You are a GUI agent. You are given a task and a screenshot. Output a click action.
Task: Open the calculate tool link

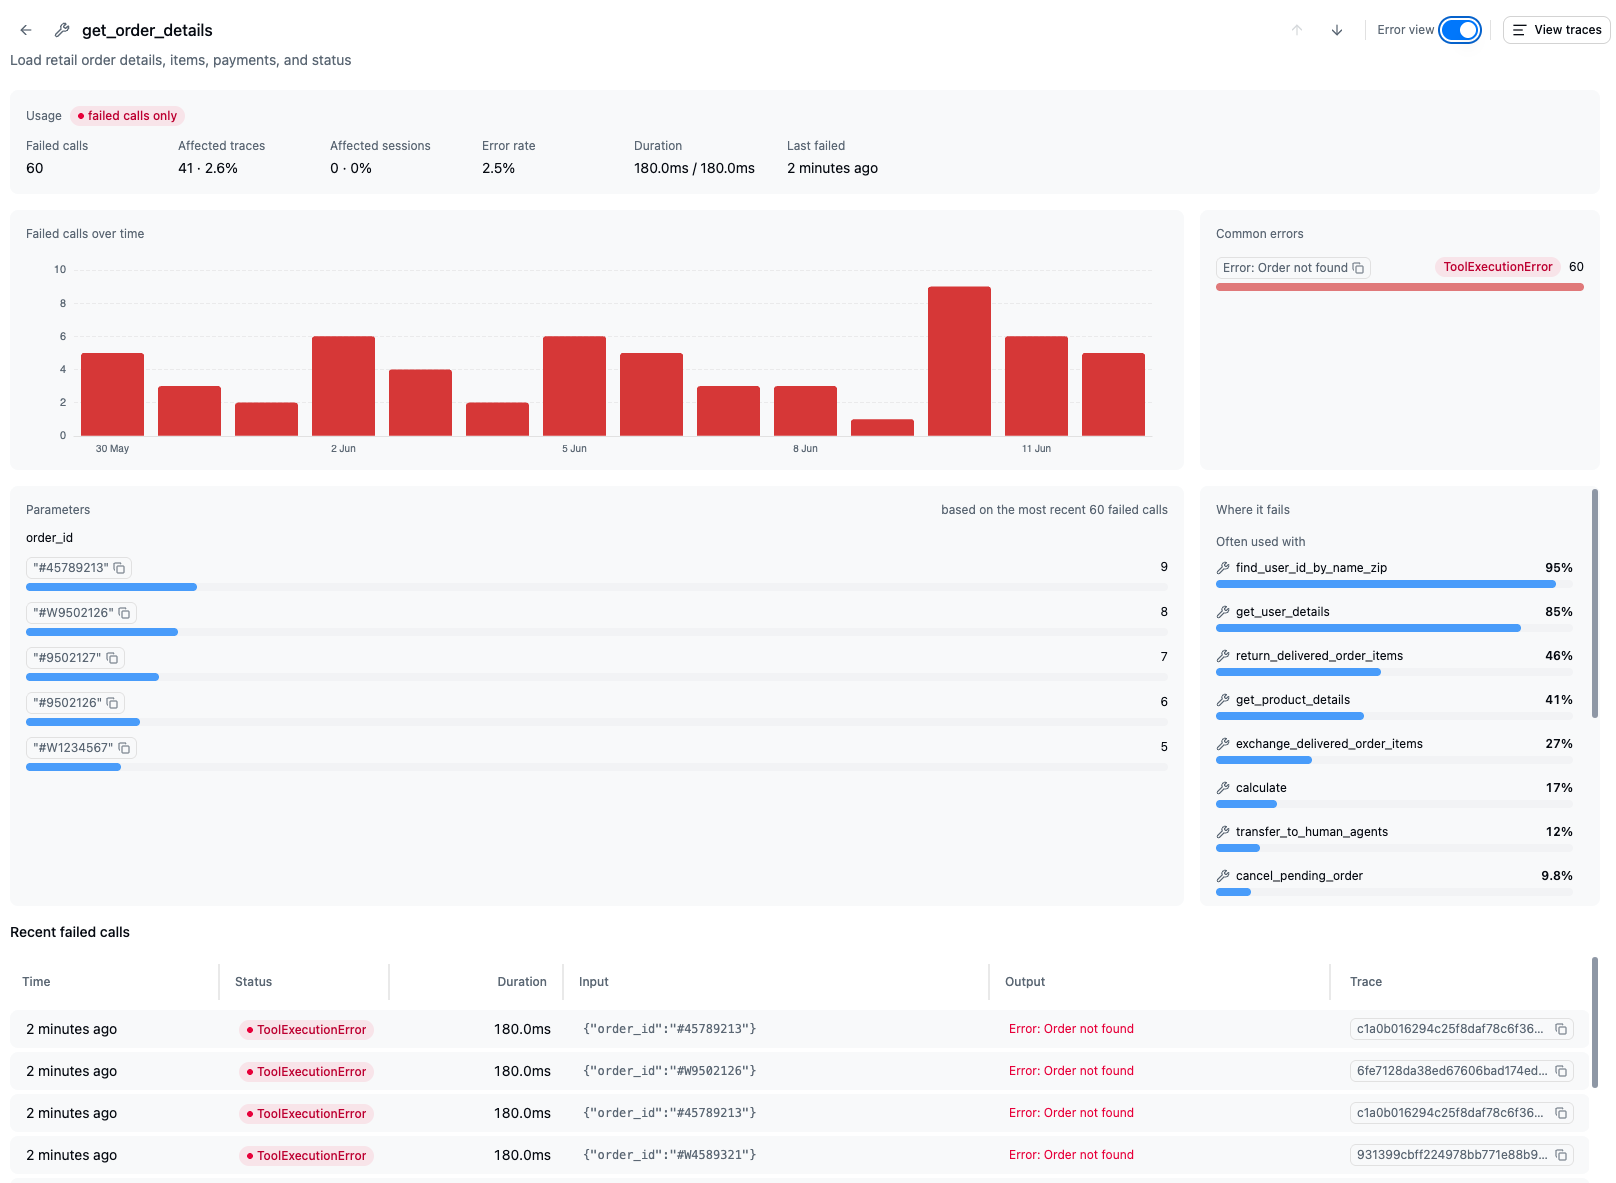coord(1261,788)
